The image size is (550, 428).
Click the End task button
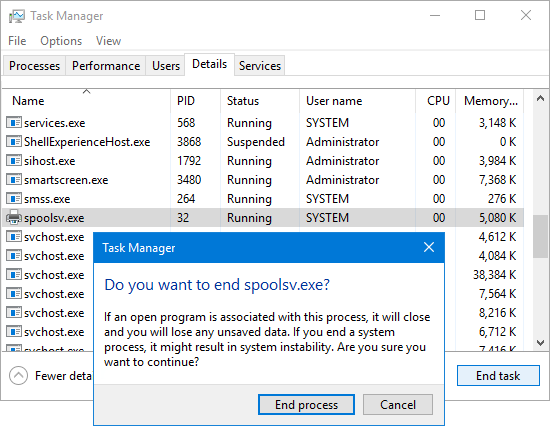point(498,376)
